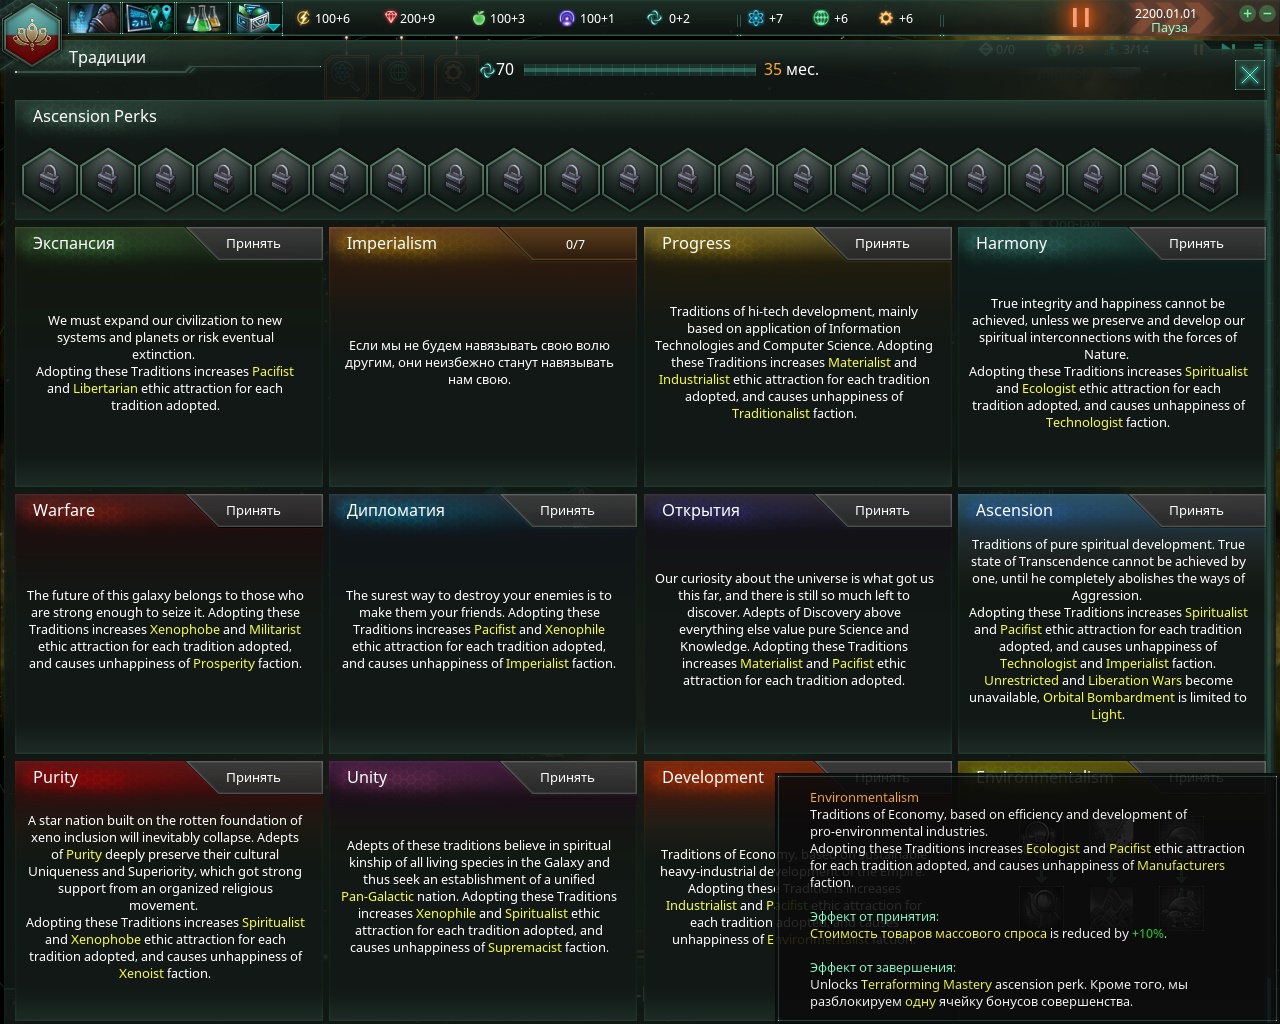Click the 35 мес. remaining time label

coord(791,69)
